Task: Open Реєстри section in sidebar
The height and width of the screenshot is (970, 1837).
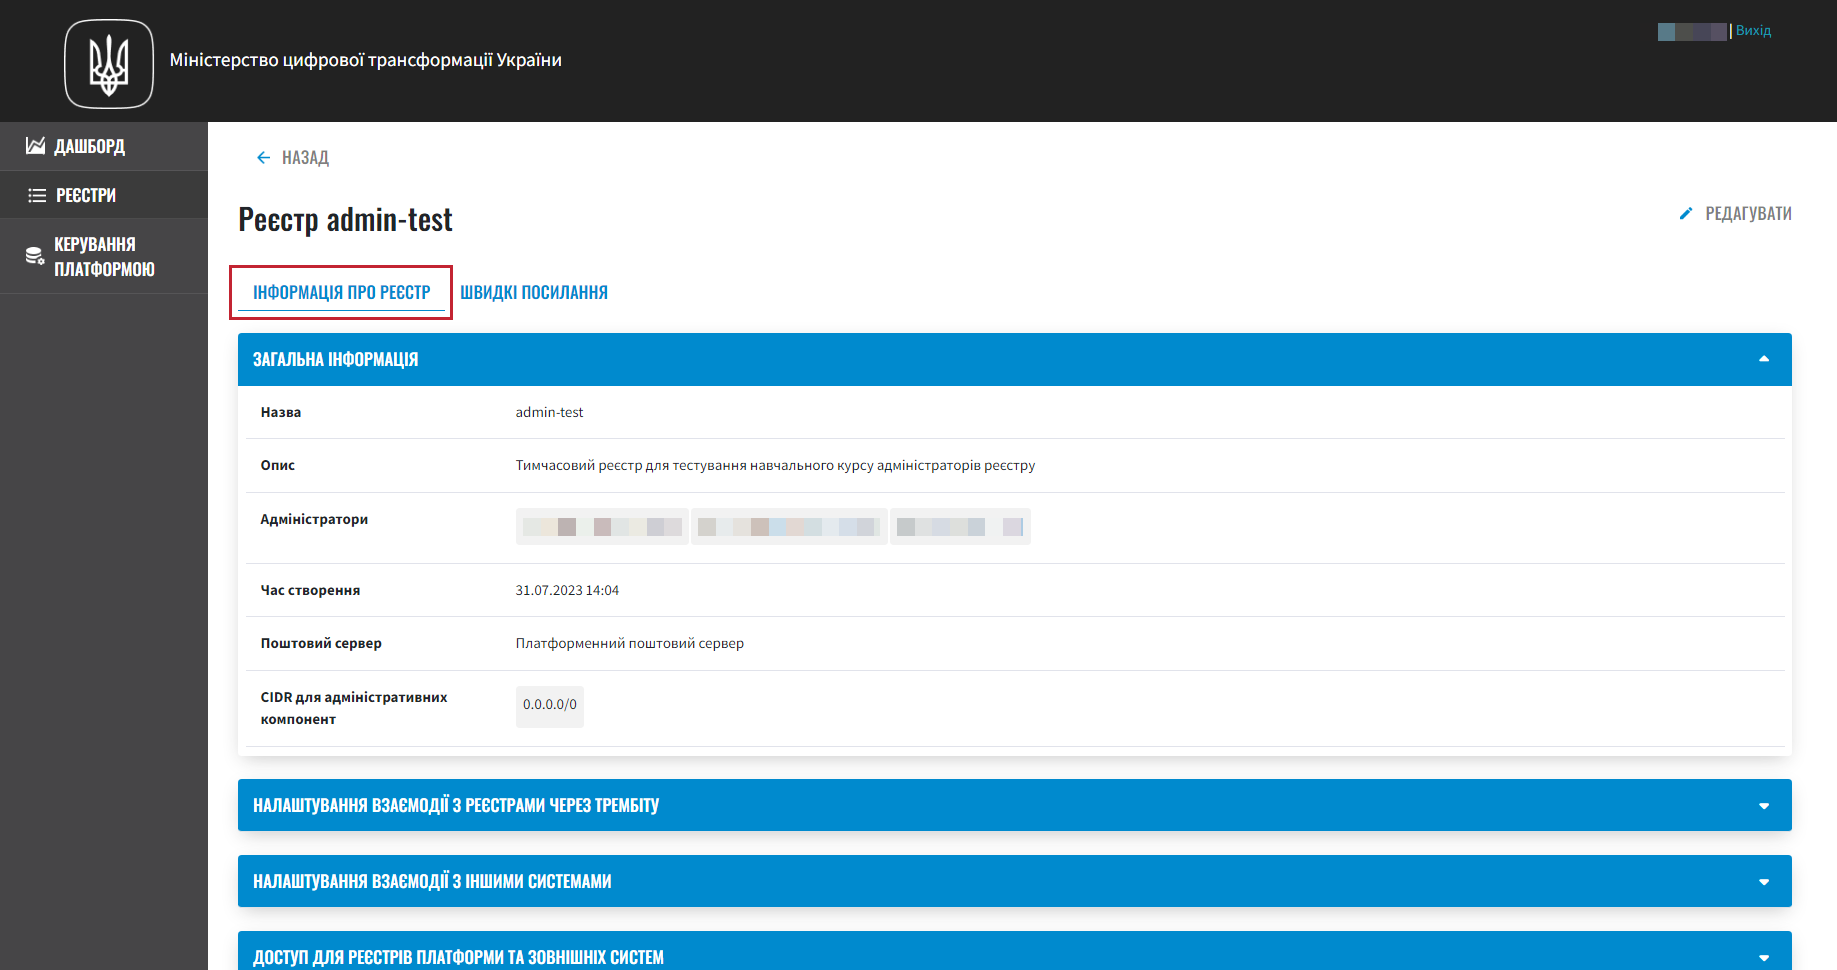Action: [86, 195]
